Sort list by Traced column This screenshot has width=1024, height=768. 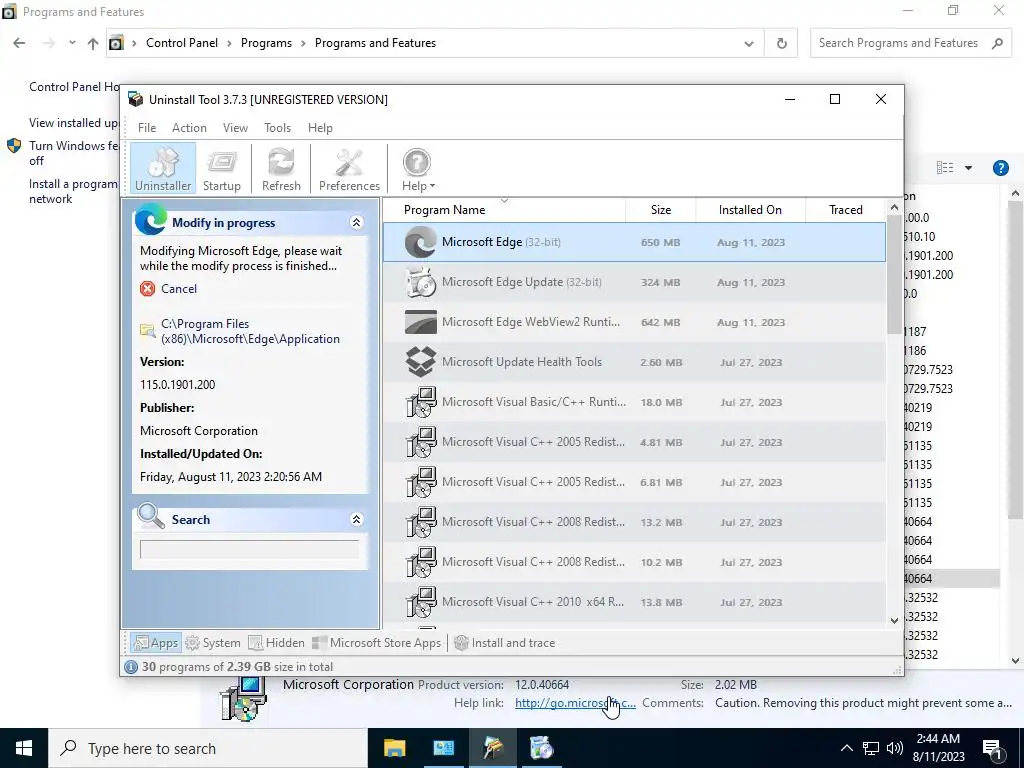click(845, 210)
